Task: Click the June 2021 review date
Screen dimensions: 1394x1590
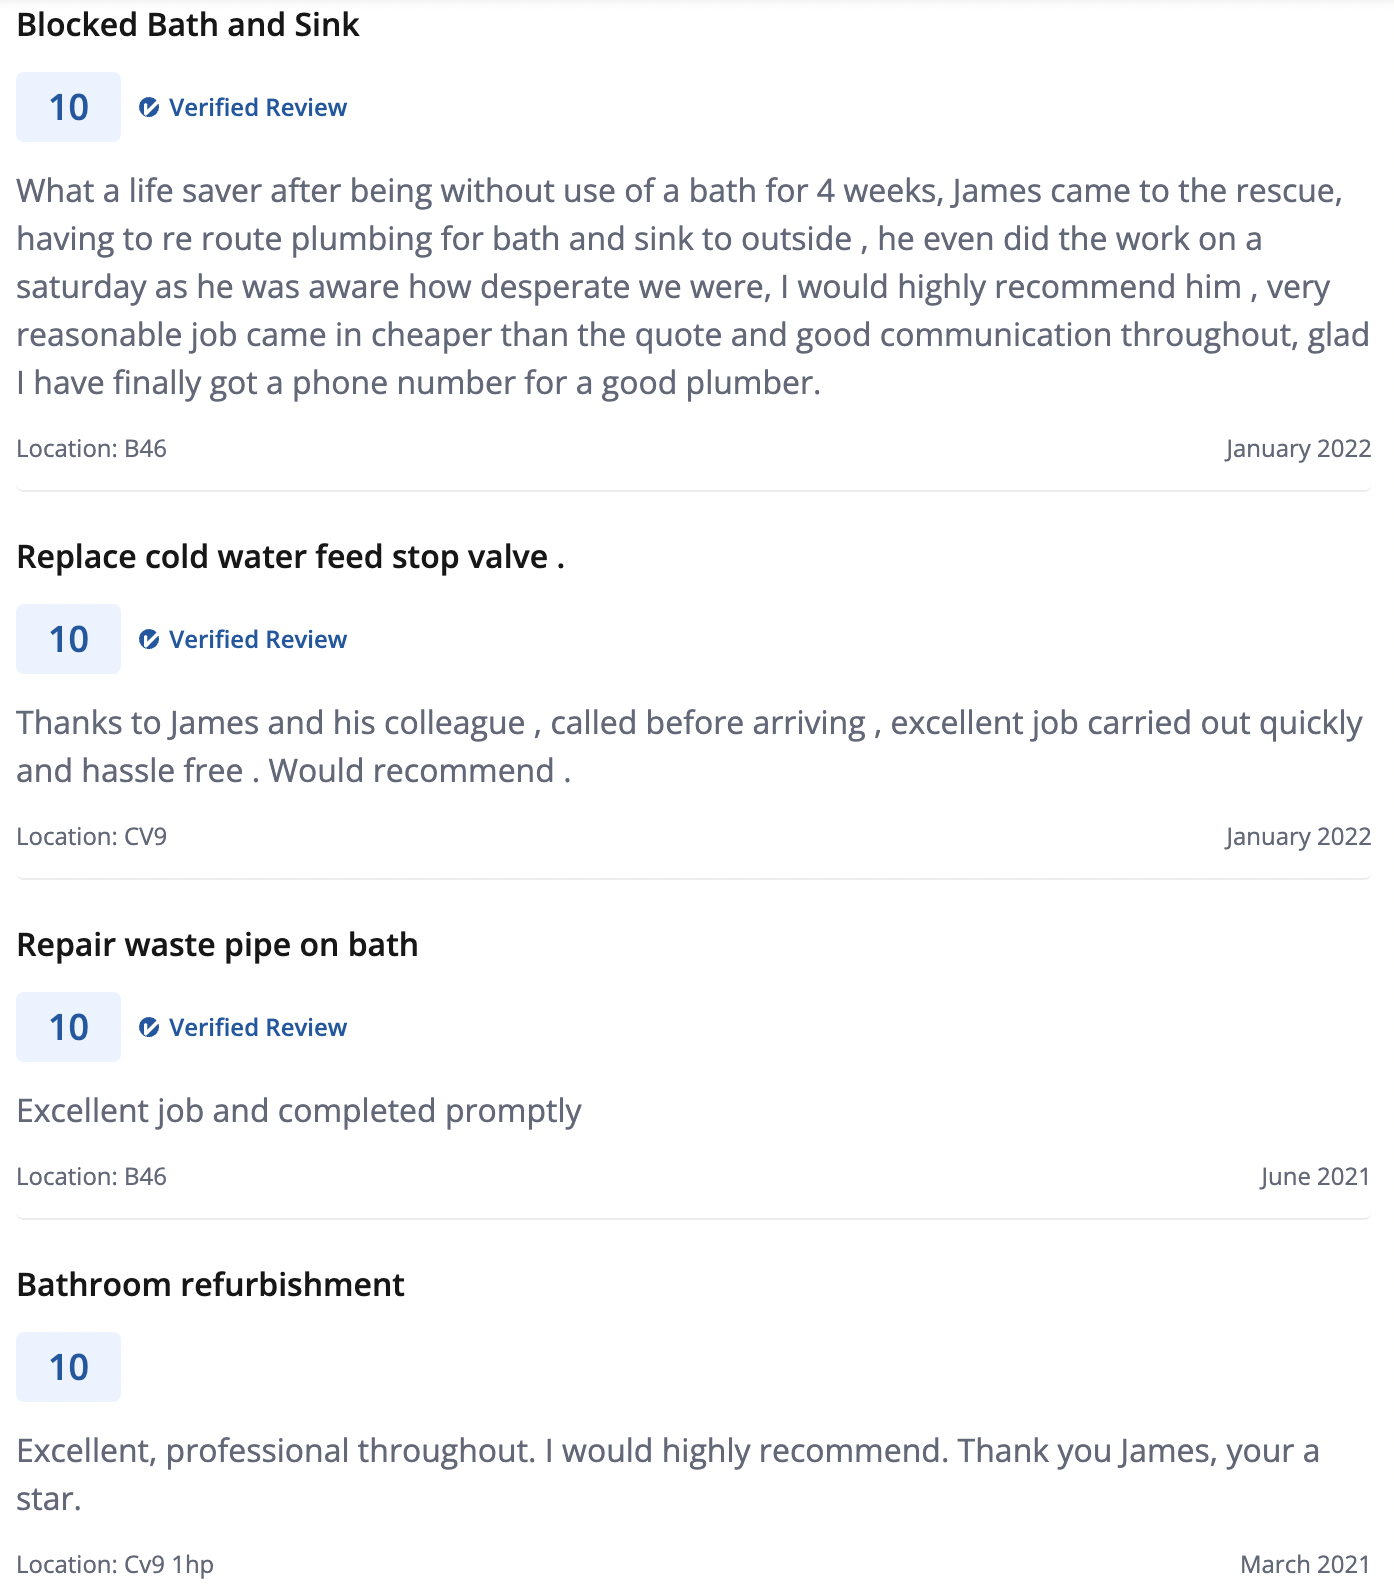Action: 1314,1177
